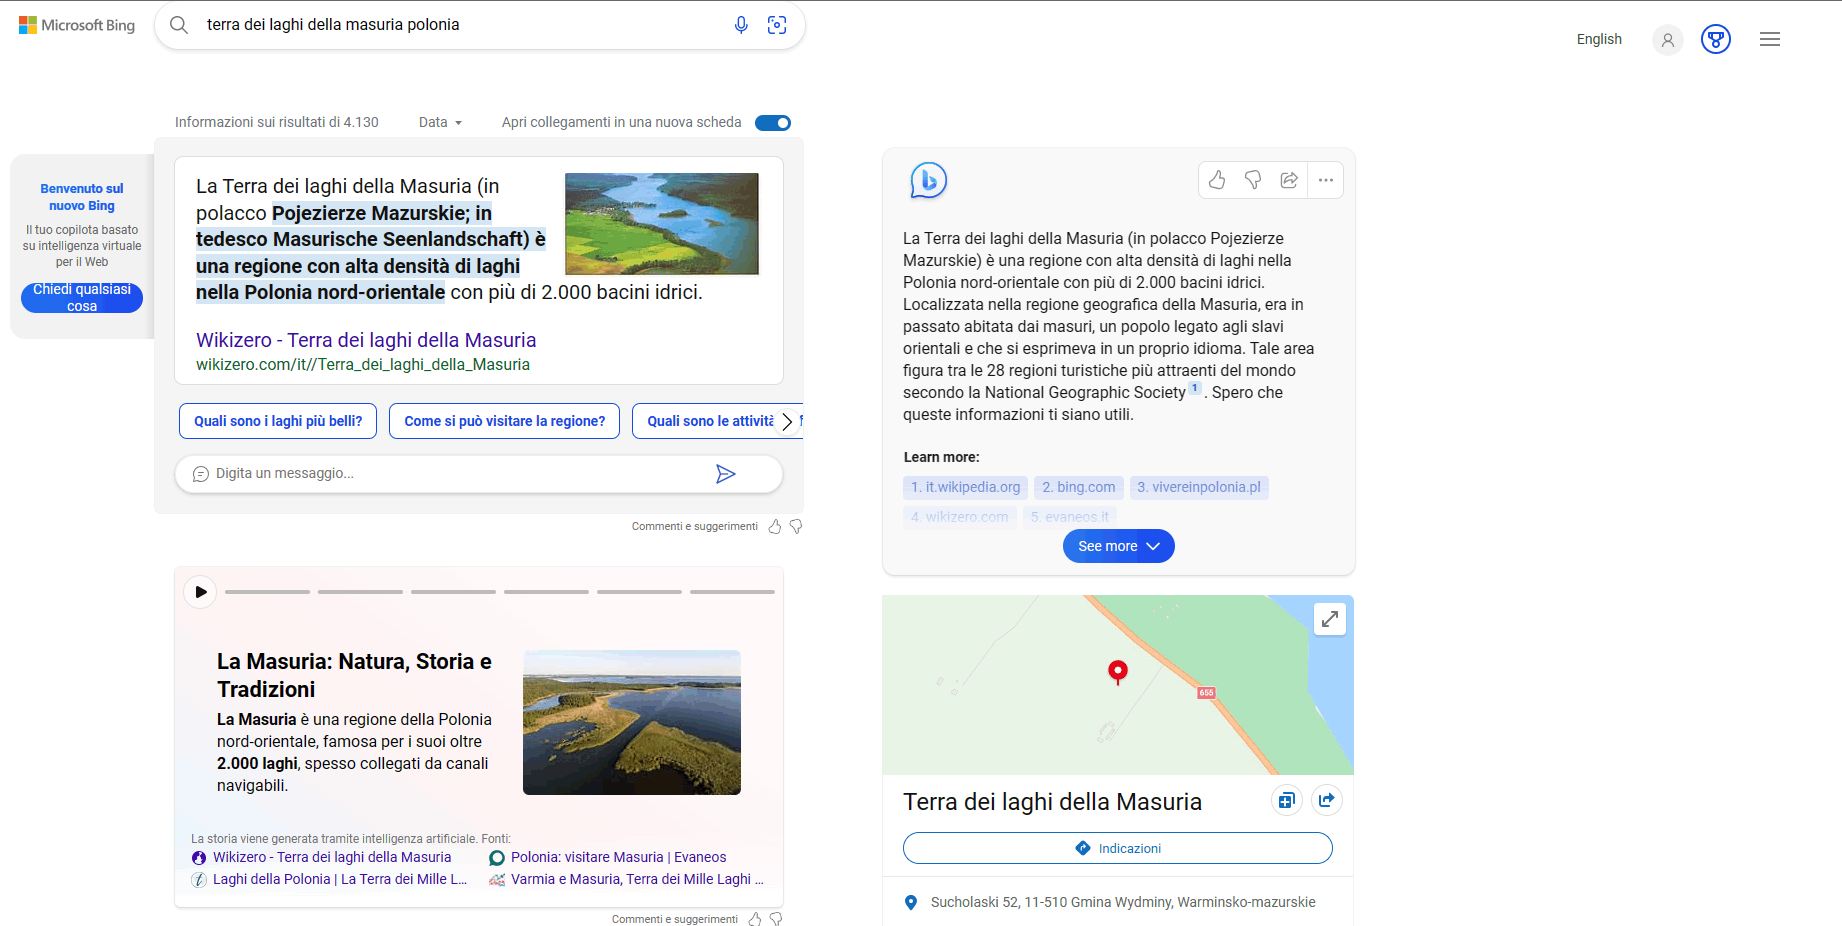Open the story aerial lake image
This screenshot has width=1842, height=926.
(x=632, y=722)
